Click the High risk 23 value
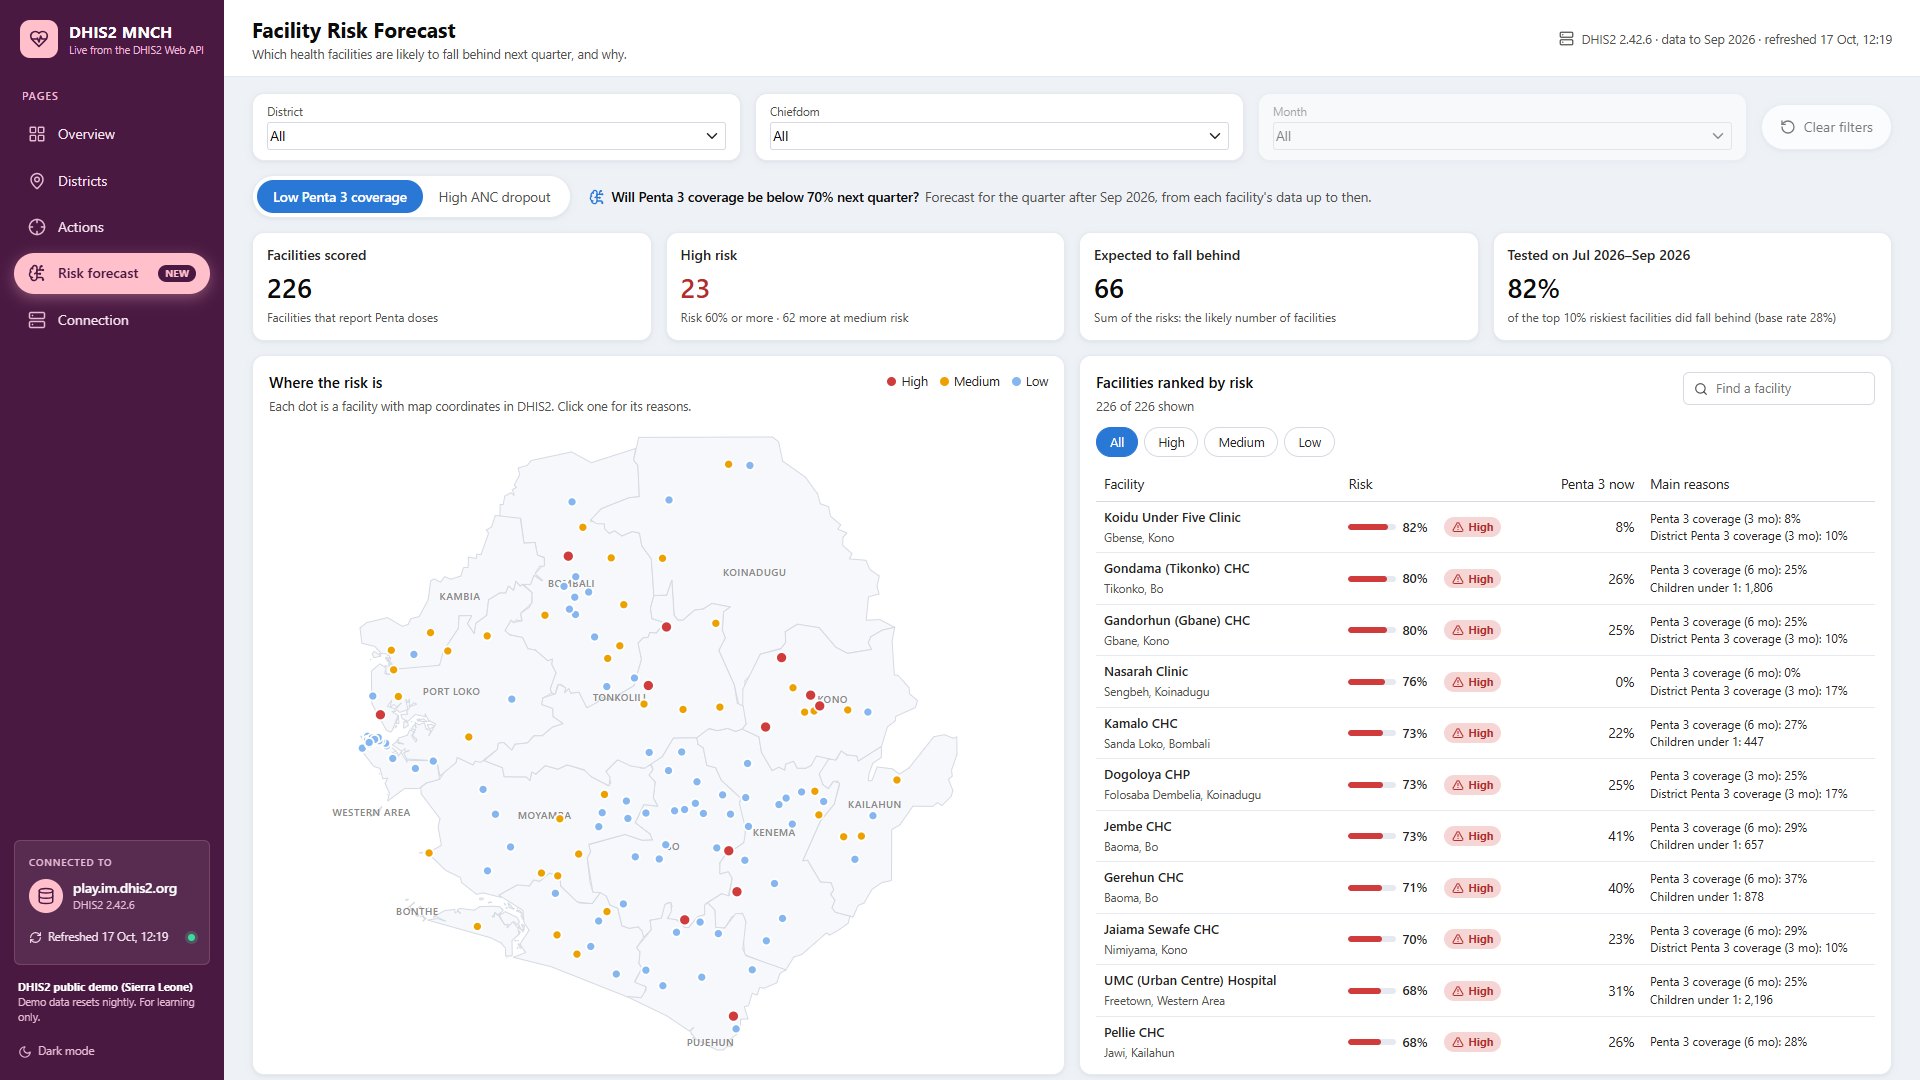Screen dimensions: 1920x1080 (695, 289)
